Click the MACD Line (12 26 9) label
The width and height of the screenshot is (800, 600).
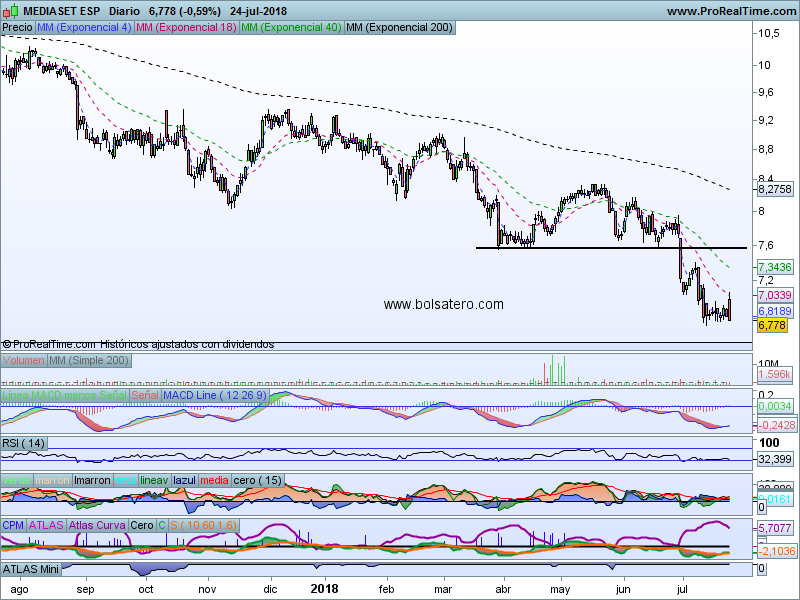[215, 396]
